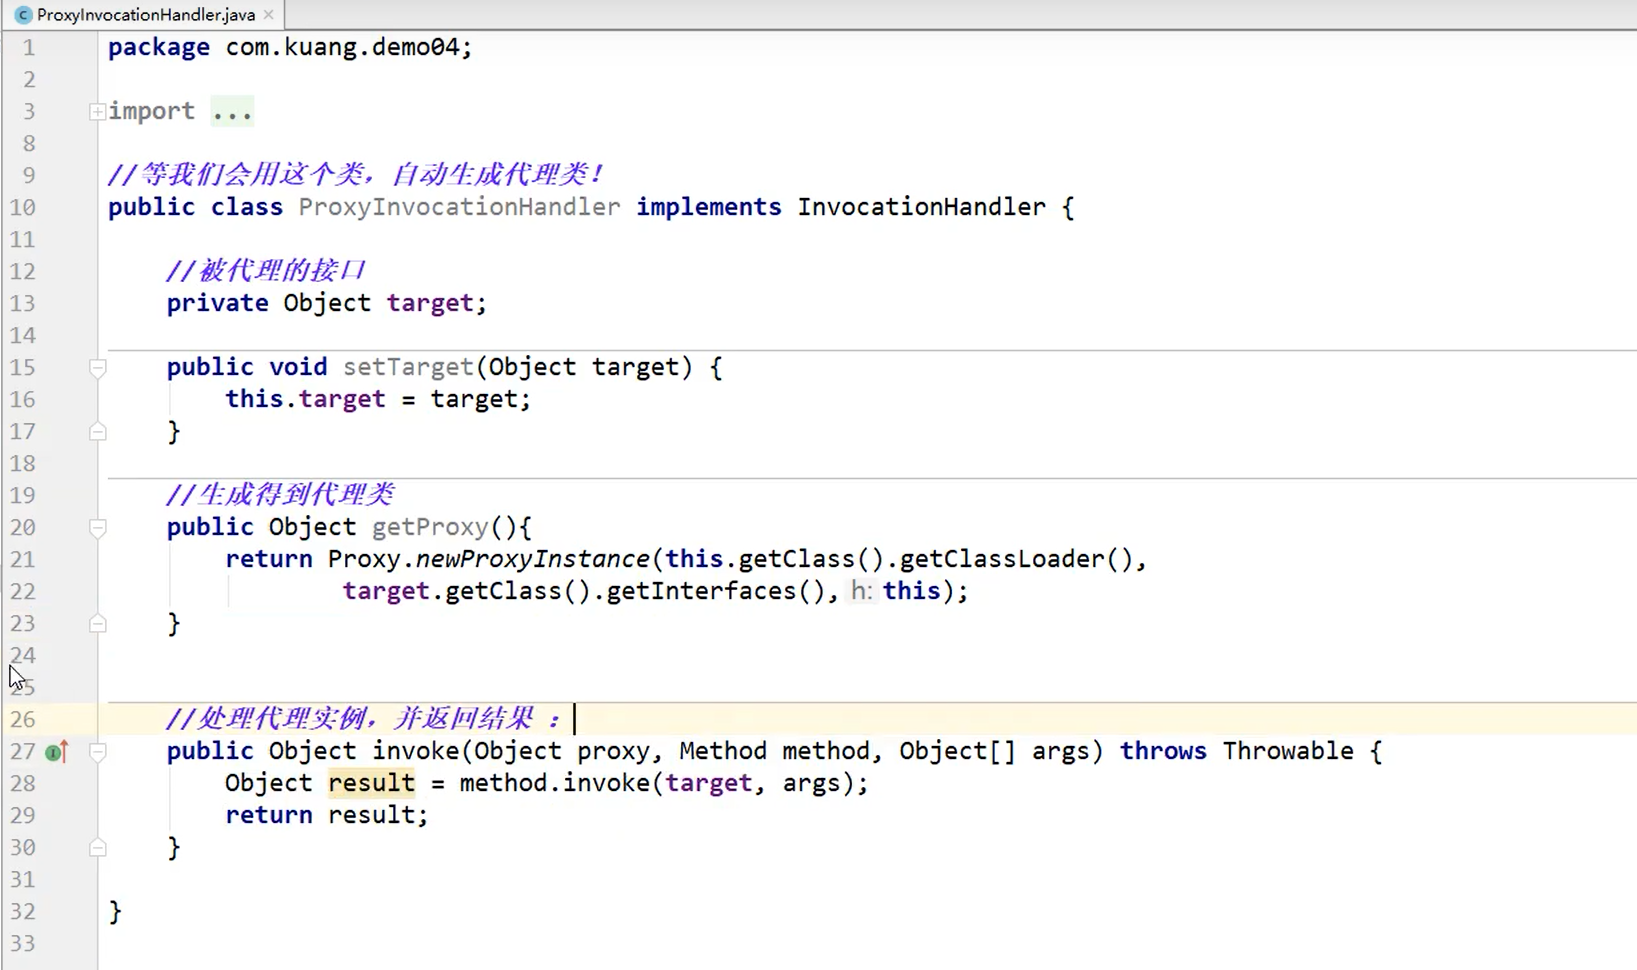Collapse the invoke method at line 27
This screenshot has height=970, width=1637.
(97, 752)
